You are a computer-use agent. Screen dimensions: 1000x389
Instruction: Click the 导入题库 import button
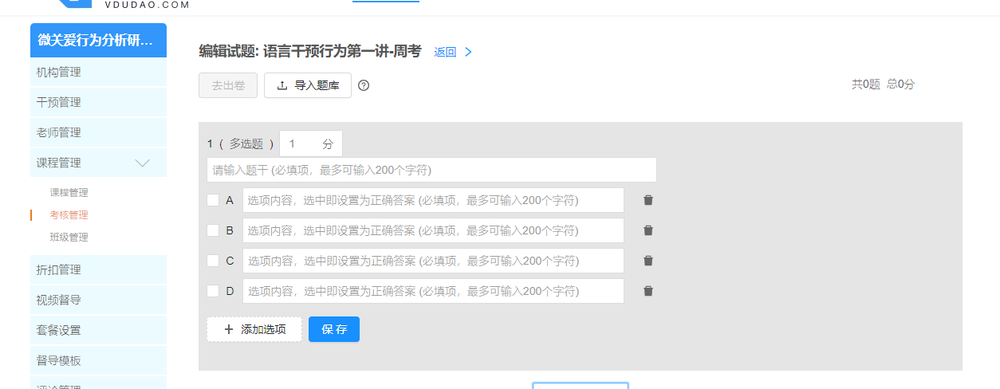click(308, 85)
